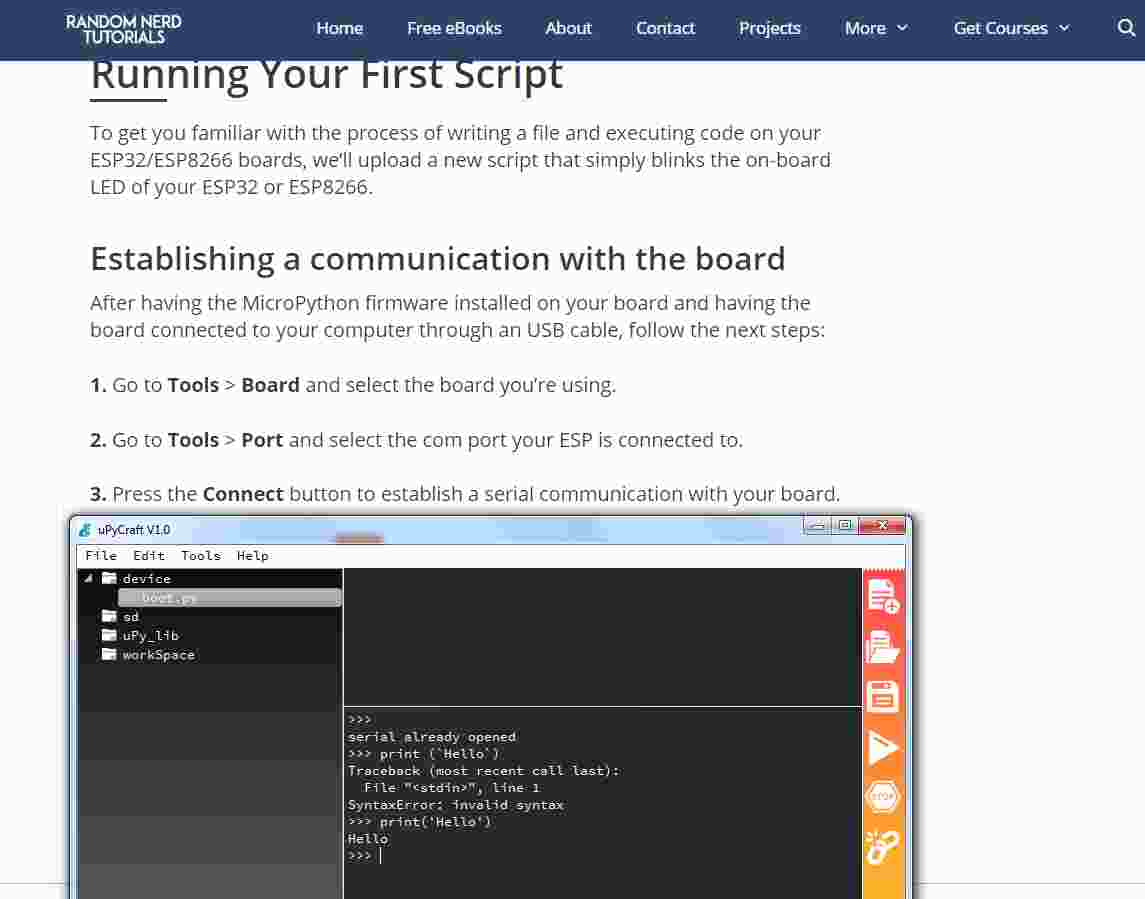
Task: Go to the Home page
Action: [340, 28]
